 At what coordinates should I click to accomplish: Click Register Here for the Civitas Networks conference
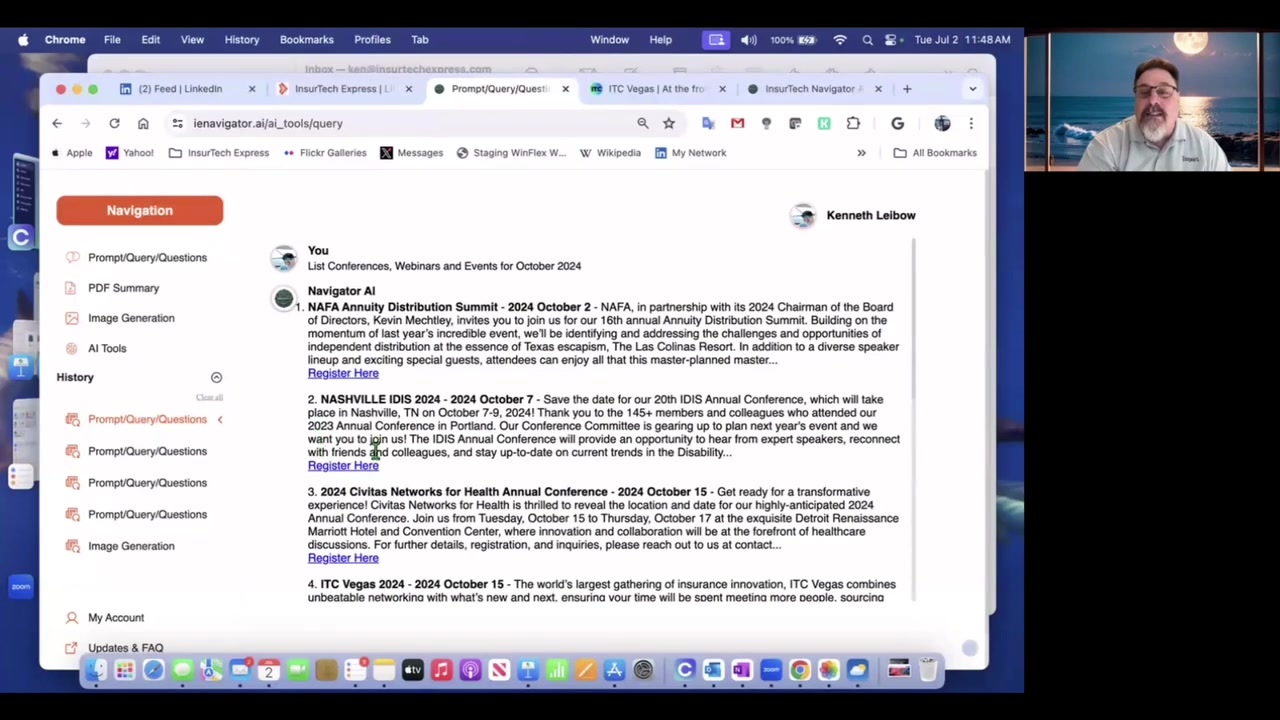(343, 558)
